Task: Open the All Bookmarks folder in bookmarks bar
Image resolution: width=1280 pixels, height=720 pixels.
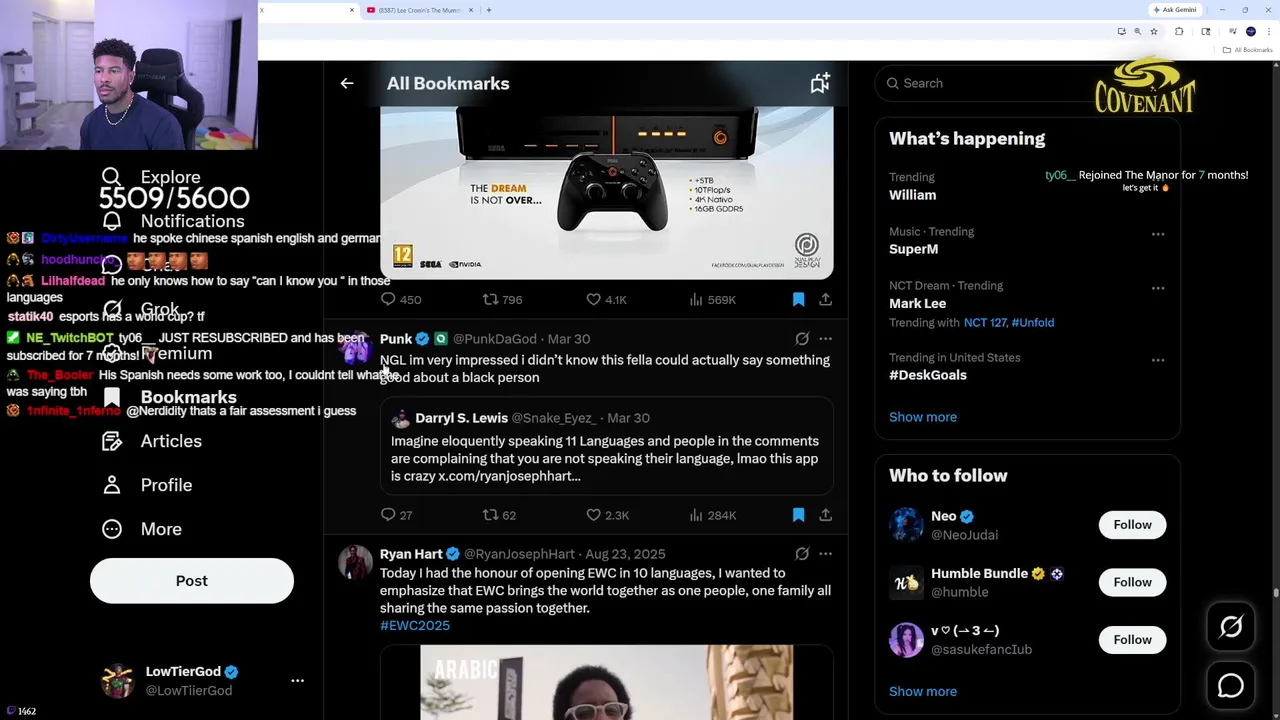Action: pos(1248,50)
